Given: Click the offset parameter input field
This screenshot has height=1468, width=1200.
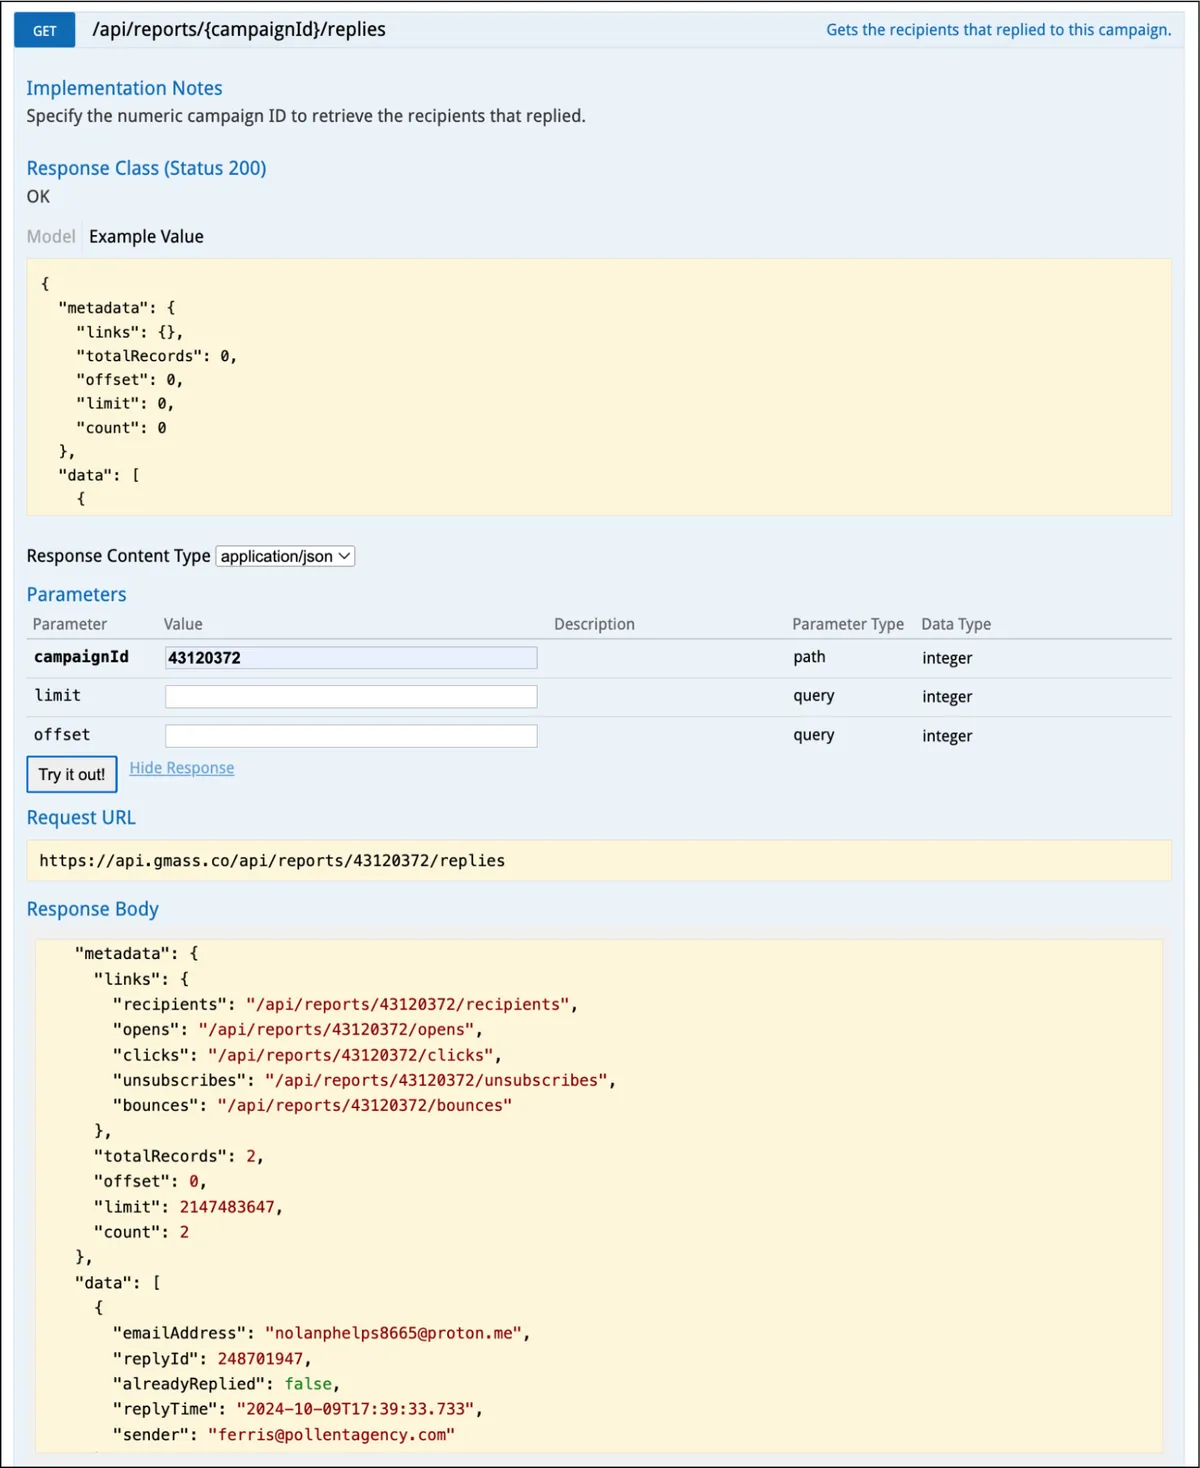Looking at the screenshot, I should [x=351, y=736].
